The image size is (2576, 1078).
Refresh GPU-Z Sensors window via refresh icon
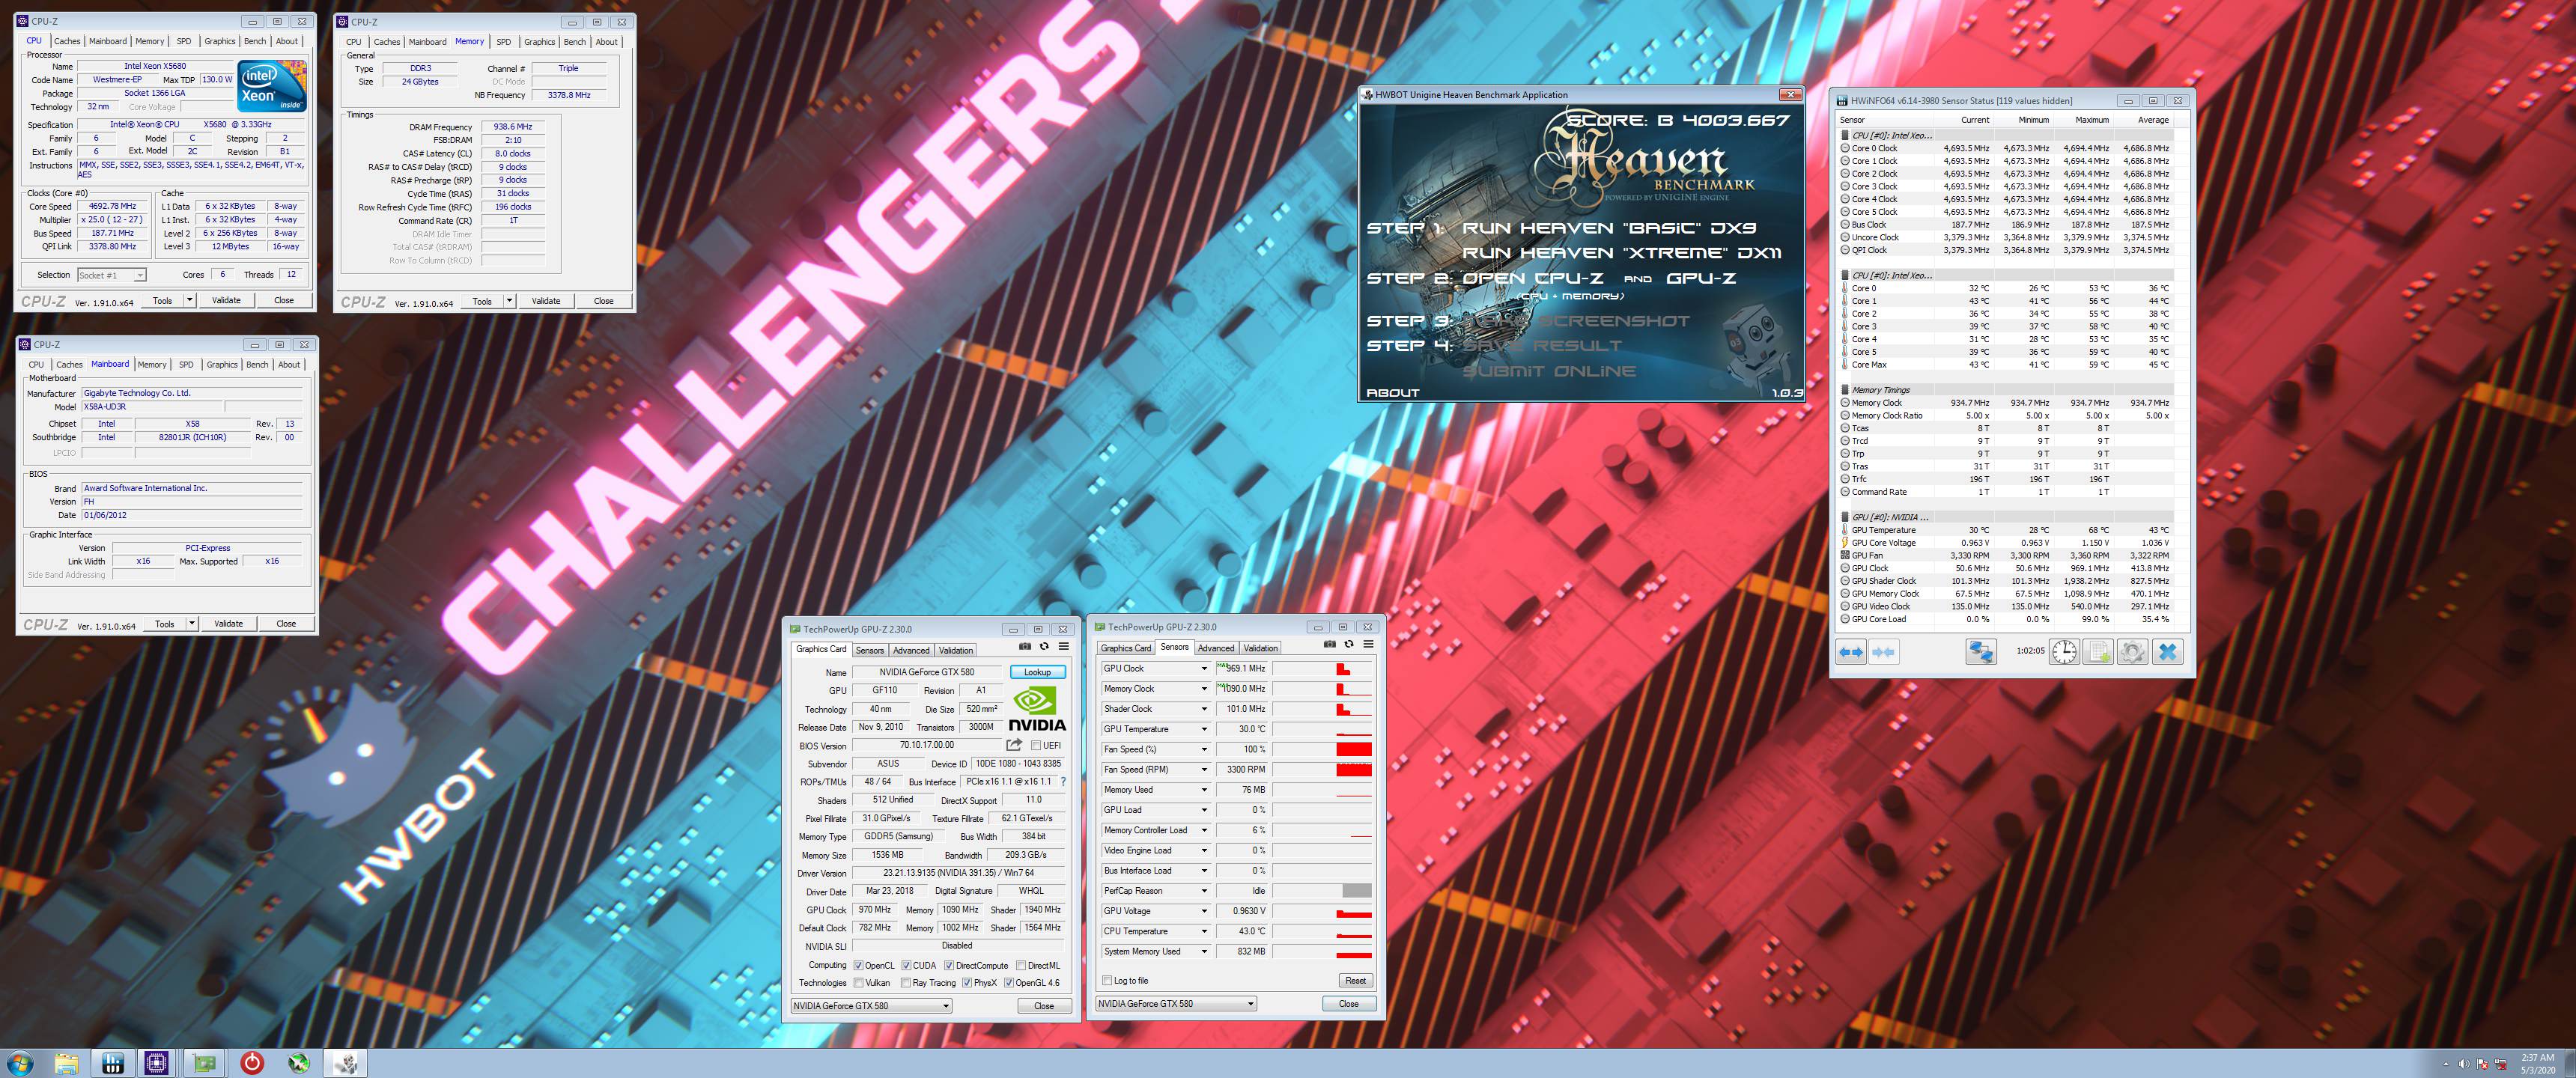point(1349,645)
